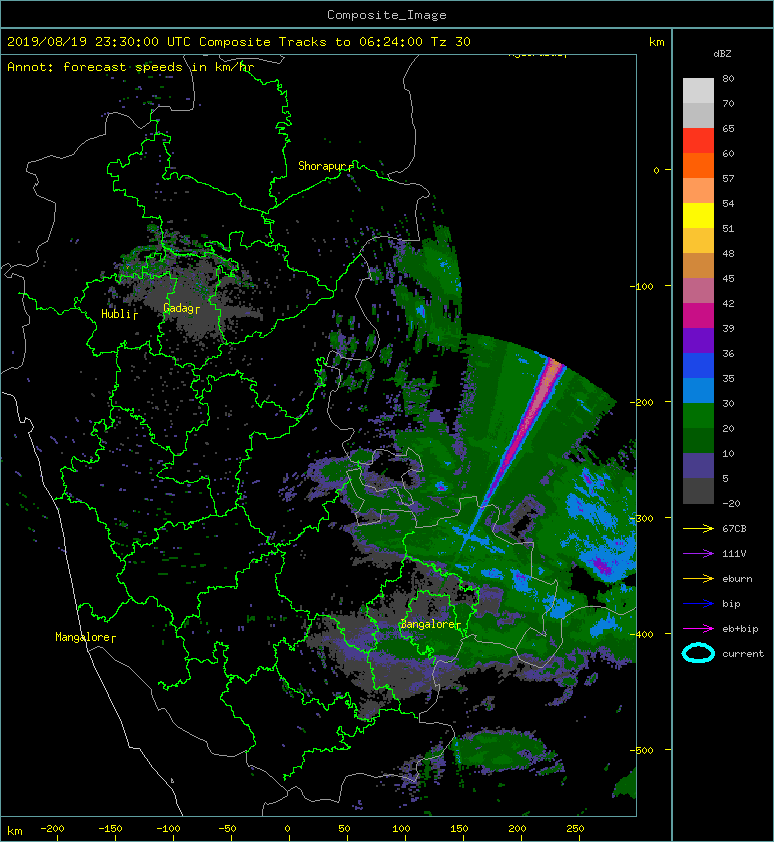Click the cyan 'current' ellipse symbol
Image resolution: width=774 pixels, height=842 pixels.
coord(698,653)
